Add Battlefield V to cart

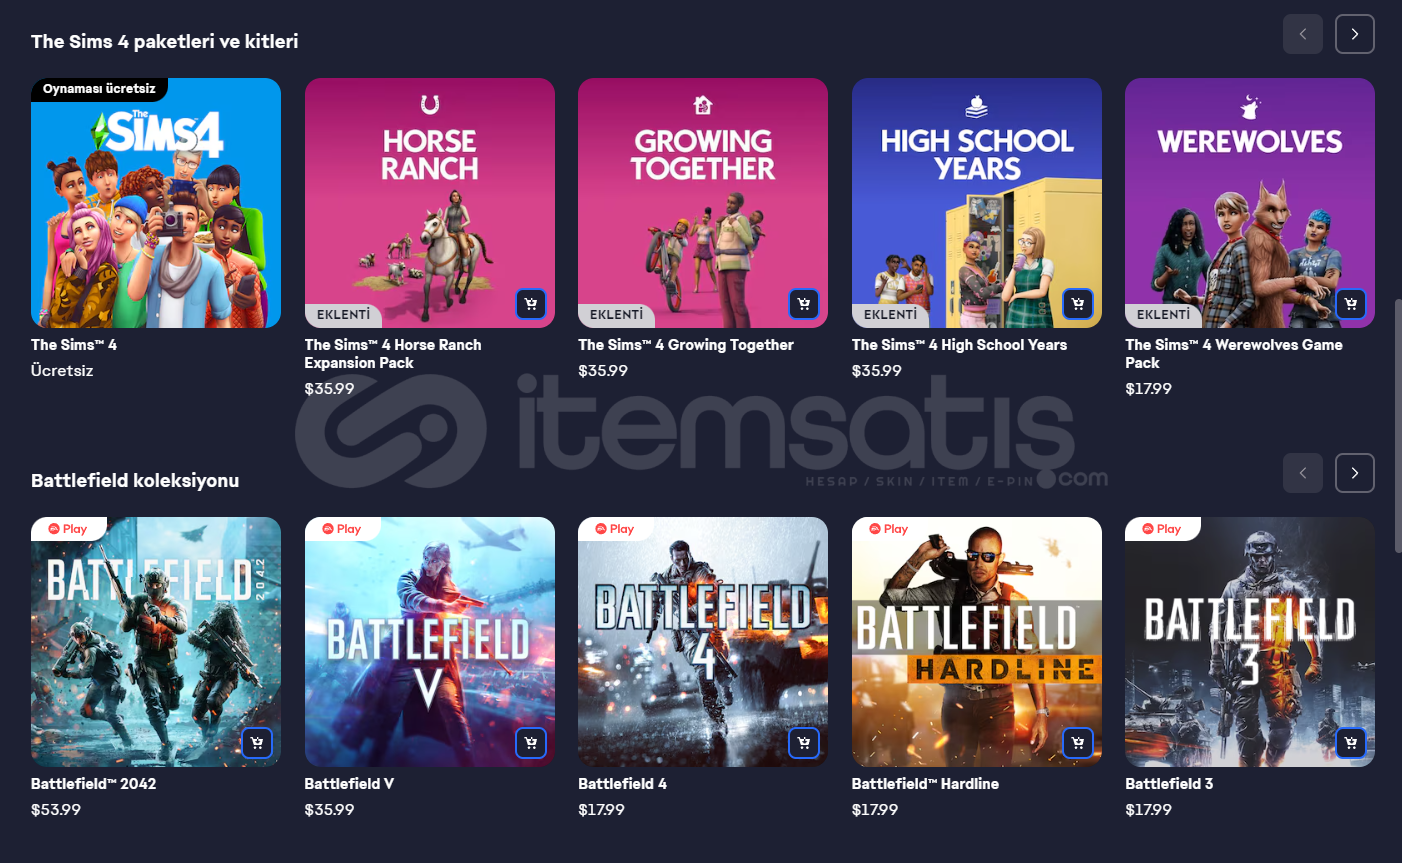point(531,743)
